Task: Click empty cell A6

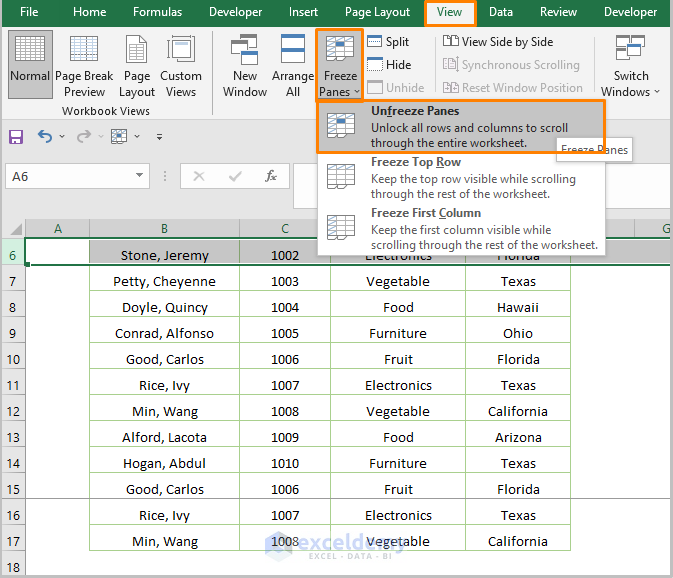Action: click(58, 252)
